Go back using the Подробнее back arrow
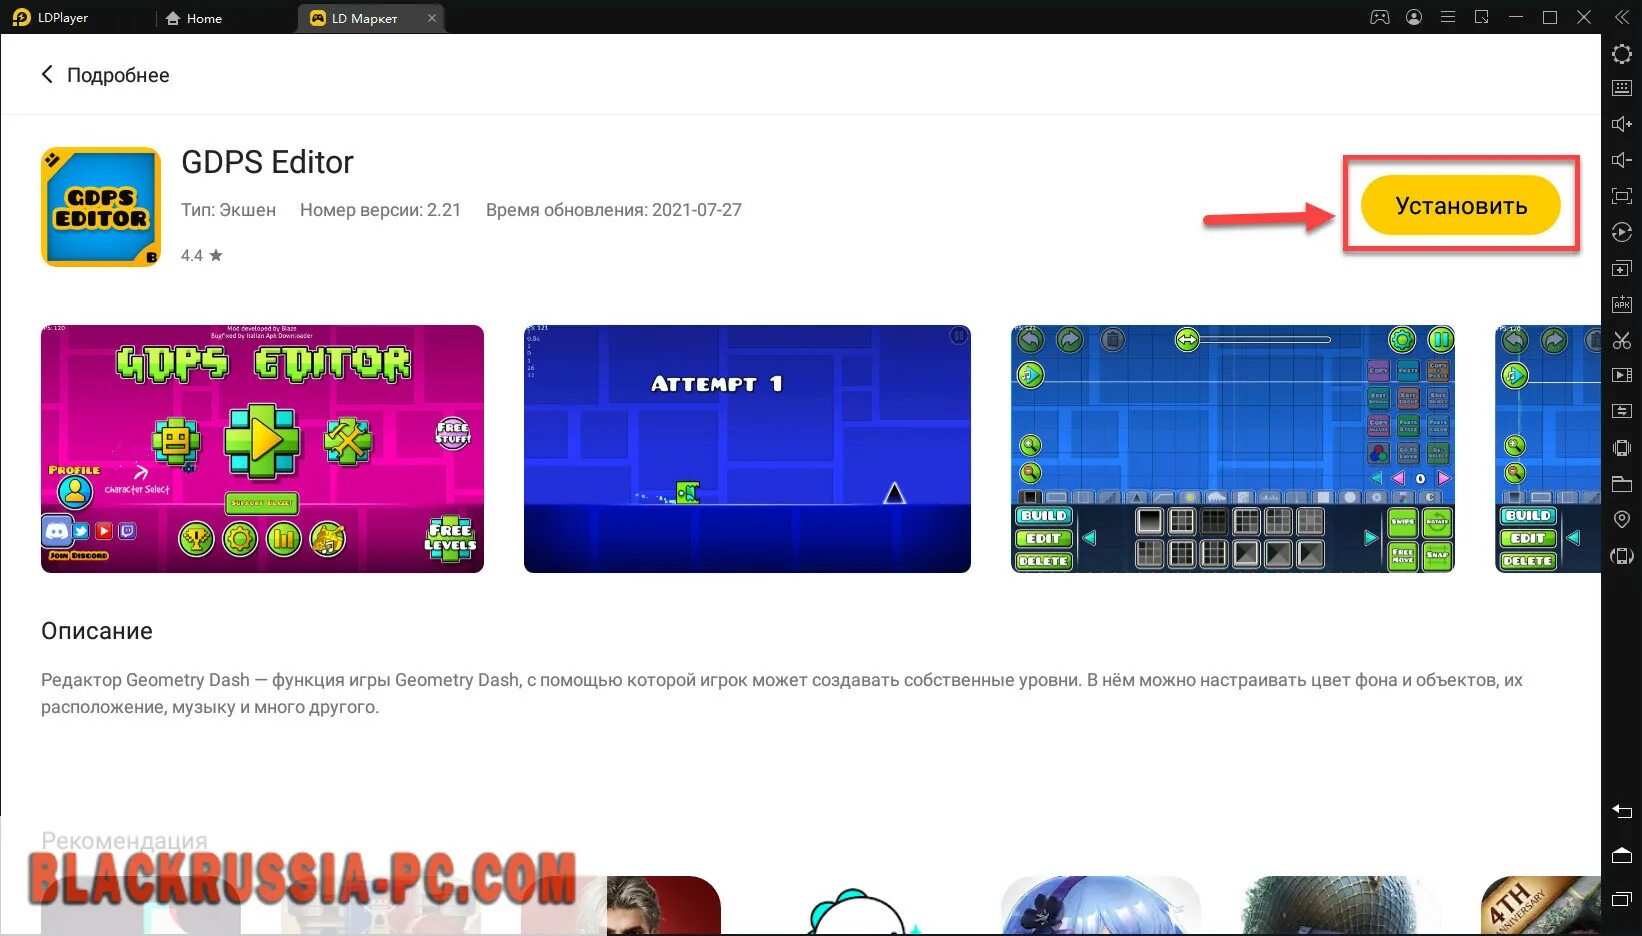Image resolution: width=1642 pixels, height=936 pixels. [x=47, y=75]
